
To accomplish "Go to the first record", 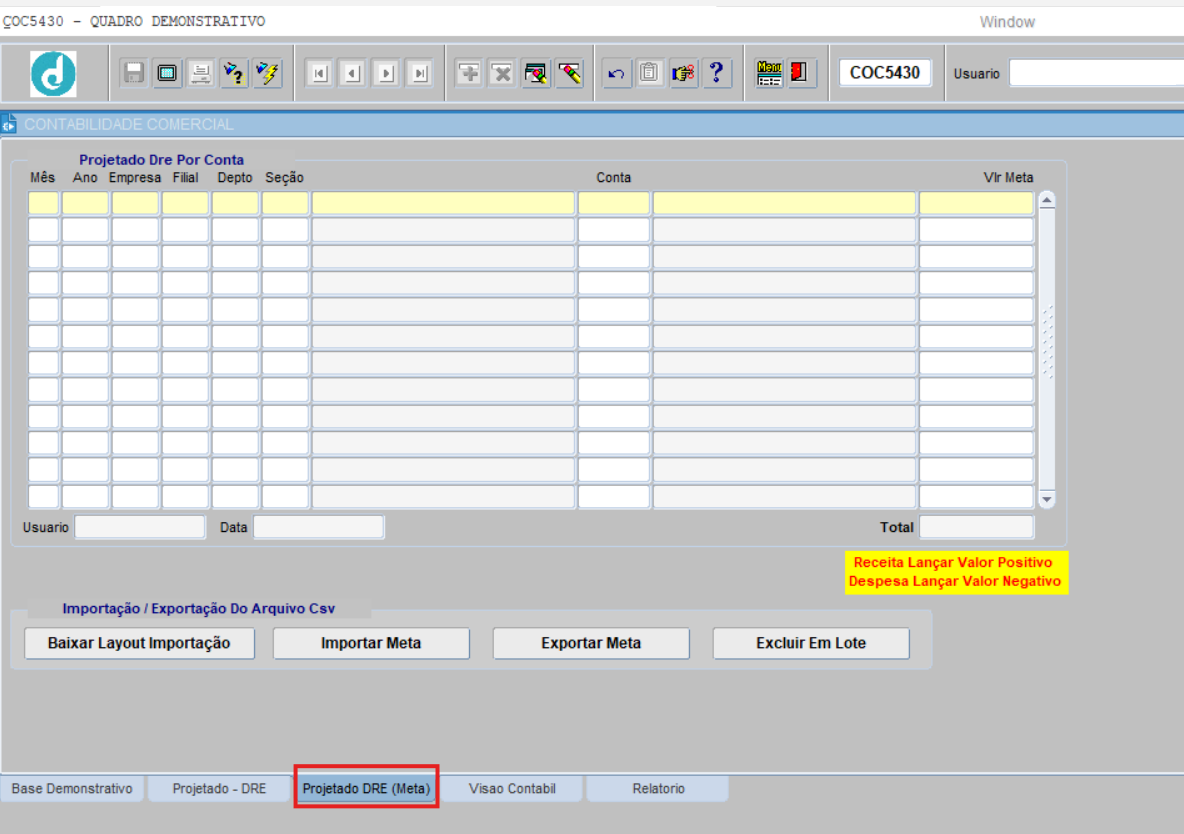I will pos(319,73).
